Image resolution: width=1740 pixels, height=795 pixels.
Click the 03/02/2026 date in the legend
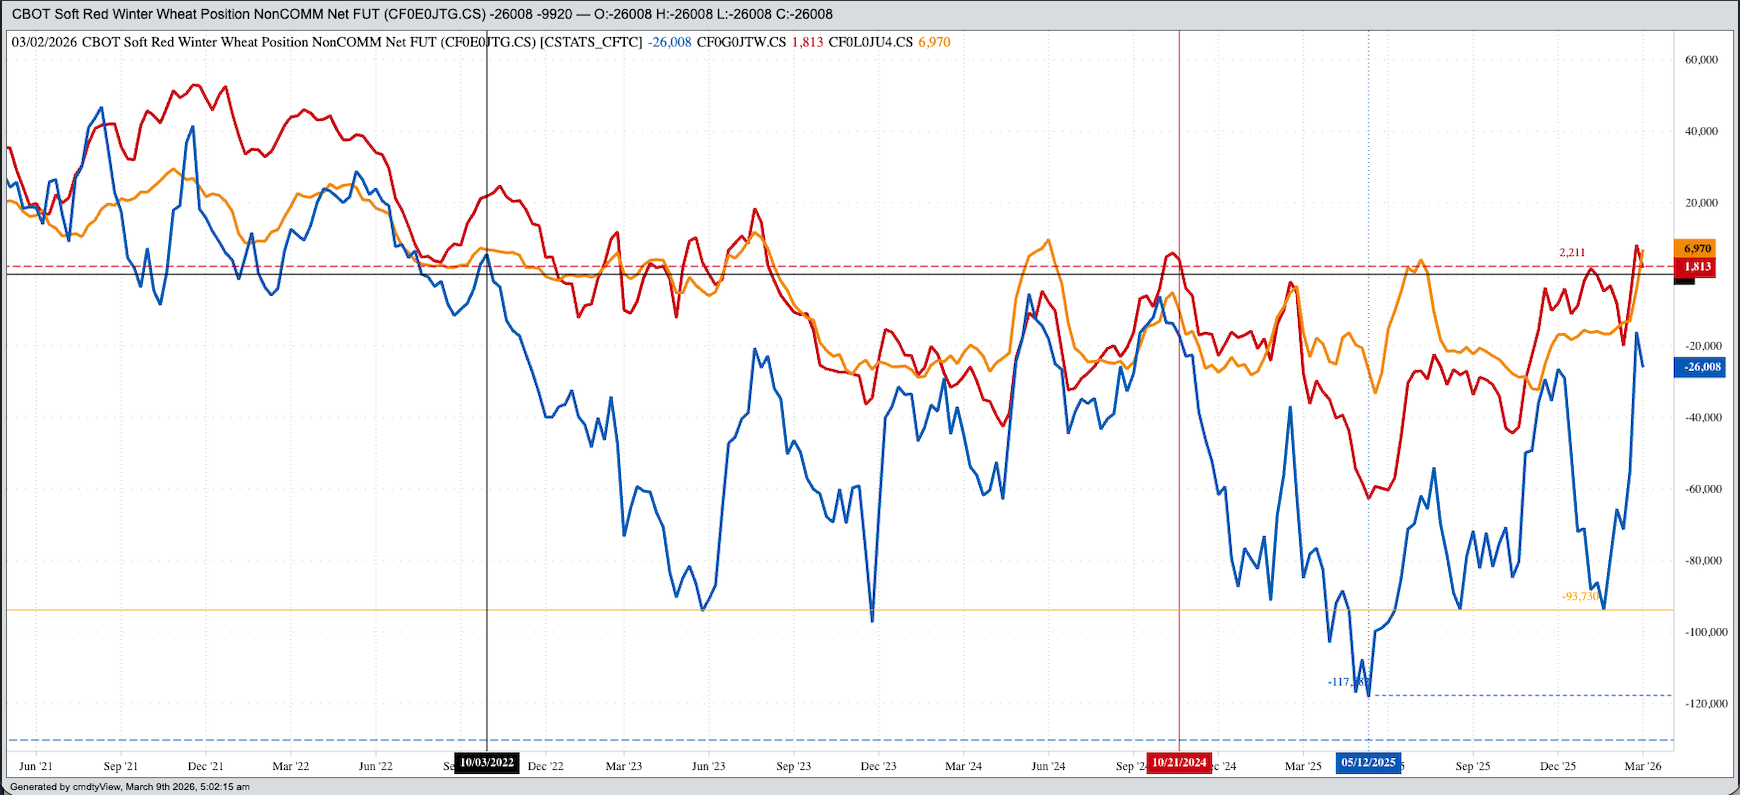[x=44, y=42]
